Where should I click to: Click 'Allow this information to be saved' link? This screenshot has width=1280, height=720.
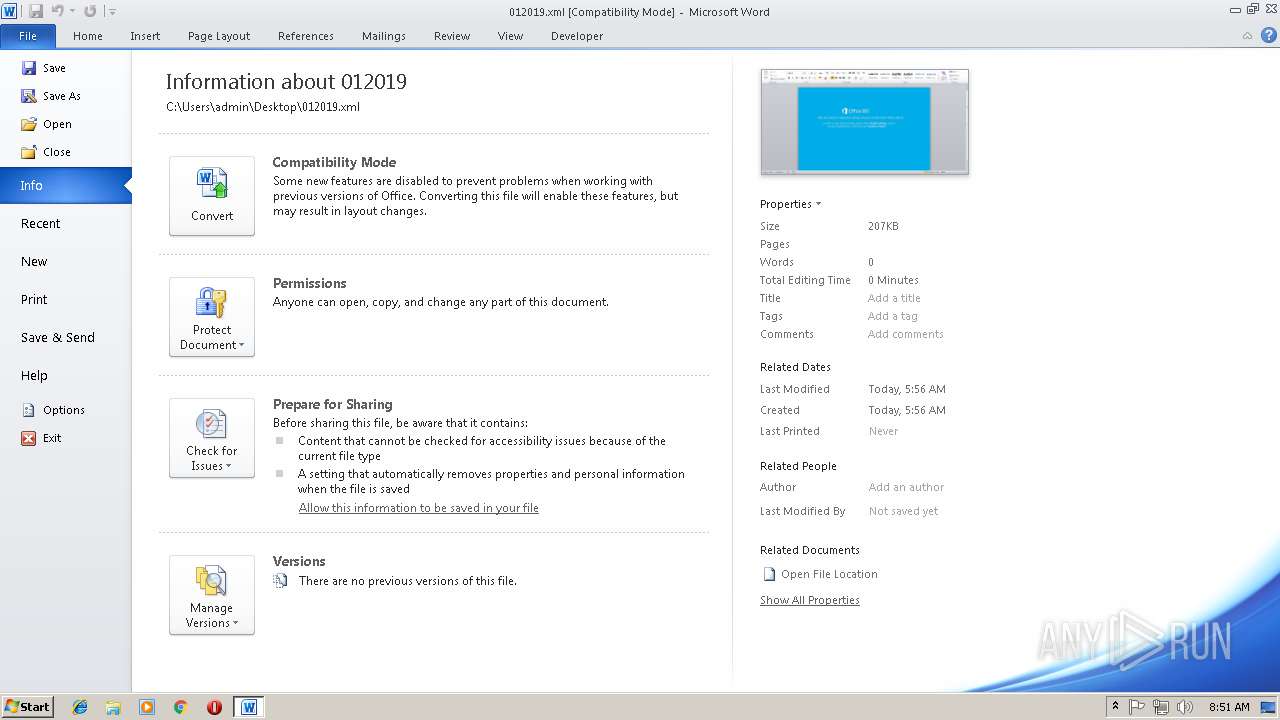(x=419, y=508)
